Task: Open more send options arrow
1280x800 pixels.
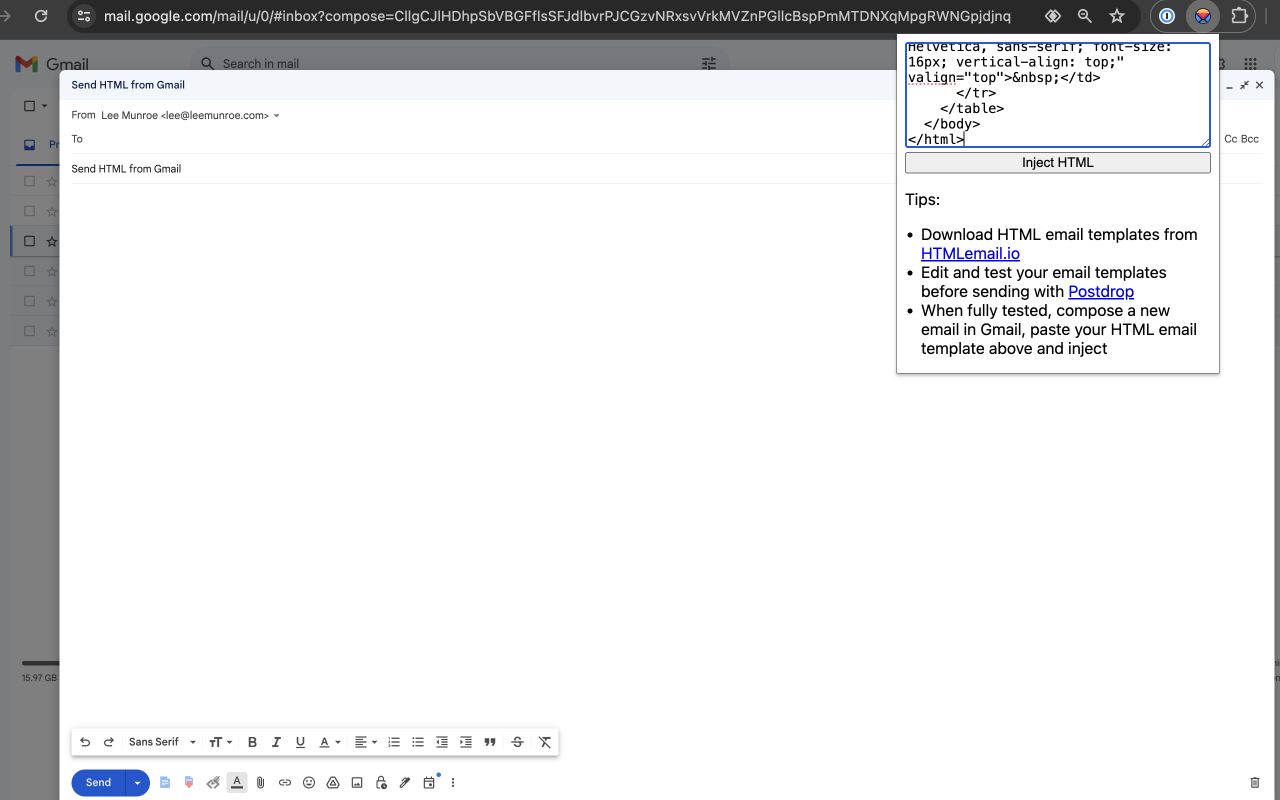Action: 137,783
